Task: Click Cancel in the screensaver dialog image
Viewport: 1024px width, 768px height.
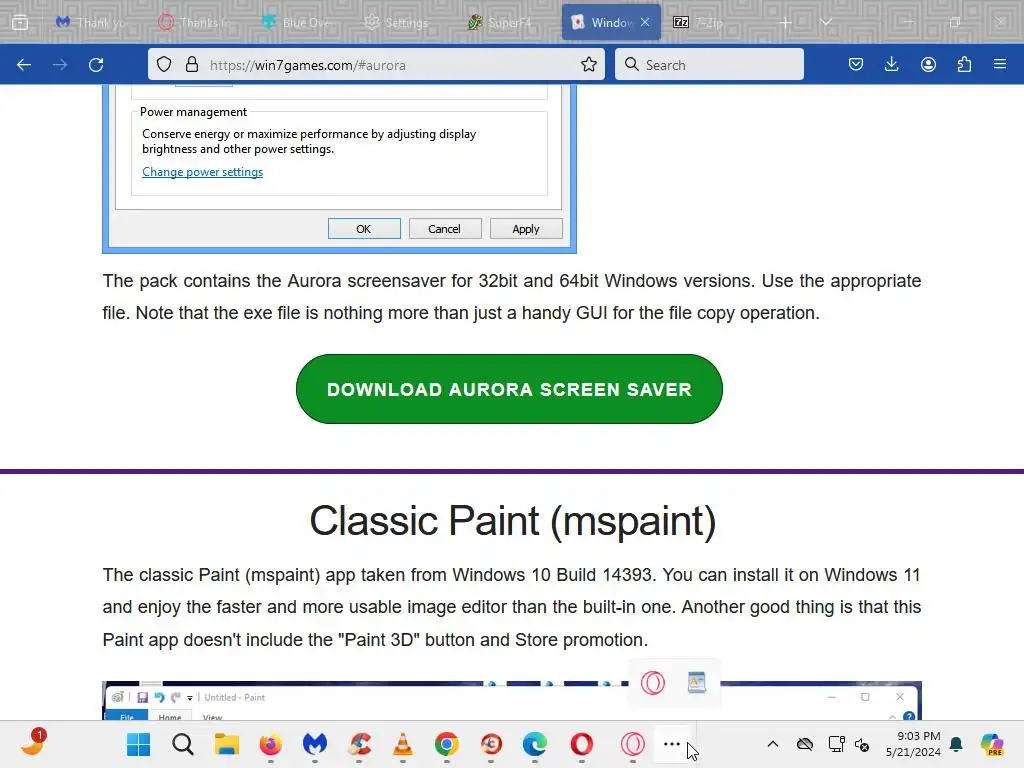Action: tap(445, 229)
